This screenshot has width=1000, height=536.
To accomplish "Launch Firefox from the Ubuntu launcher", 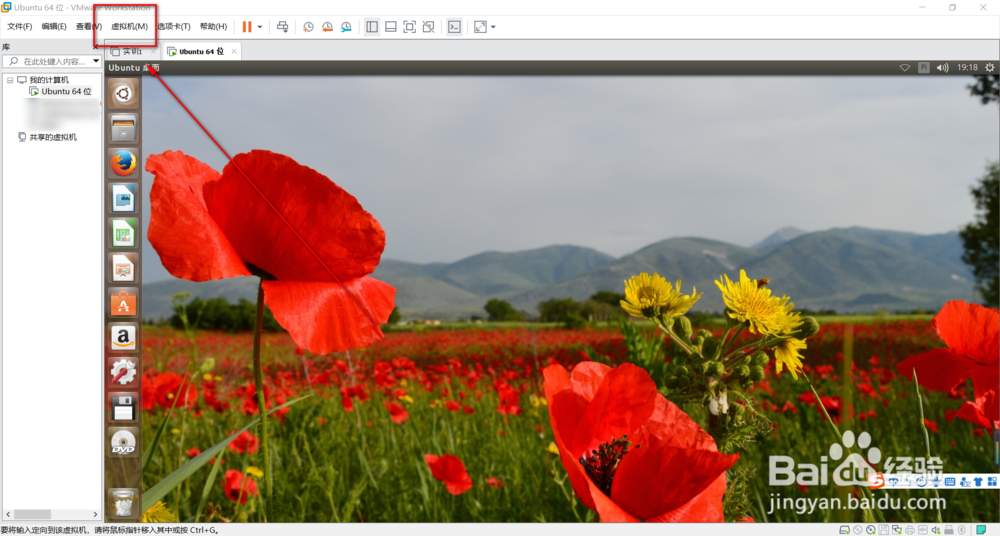I will point(123,163).
